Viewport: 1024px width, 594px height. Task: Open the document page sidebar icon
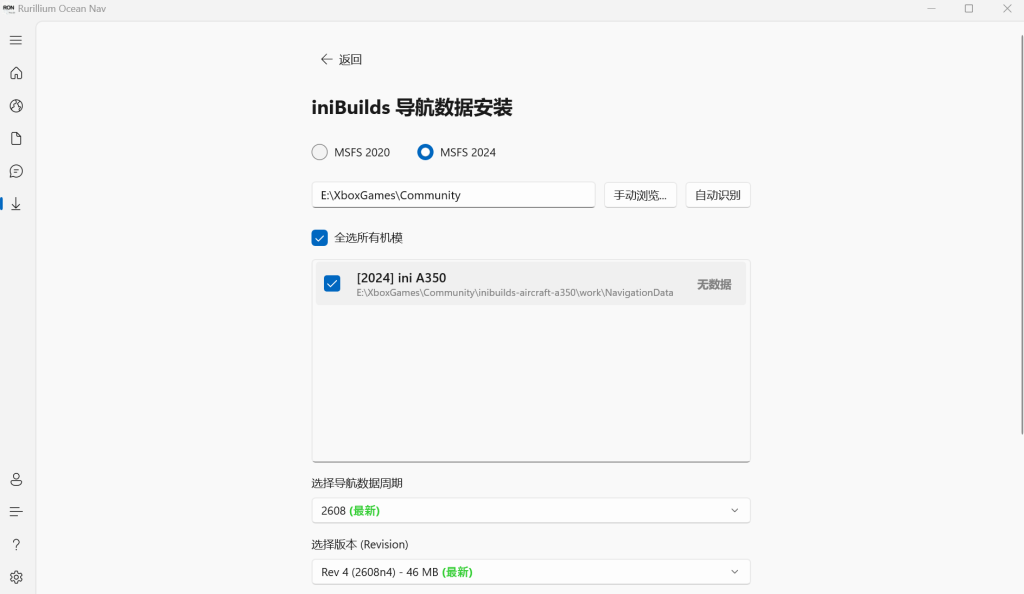(16, 138)
